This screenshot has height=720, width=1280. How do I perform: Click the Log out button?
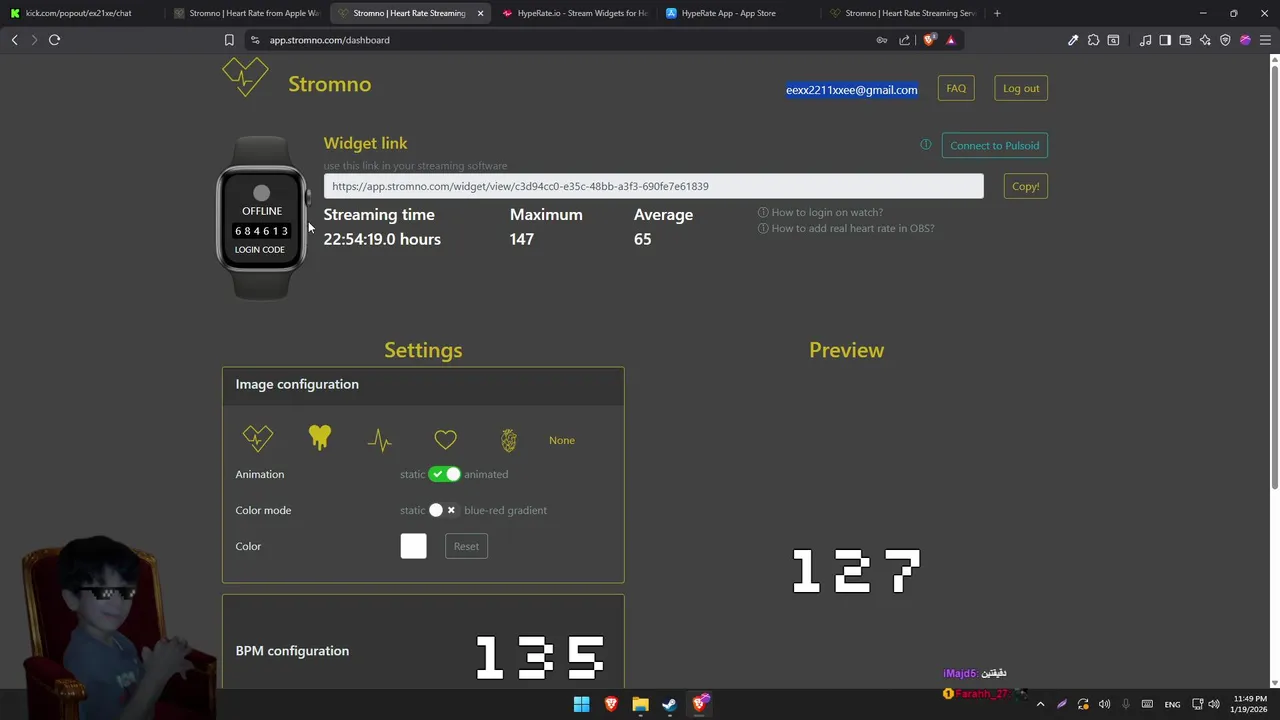tap(1021, 88)
